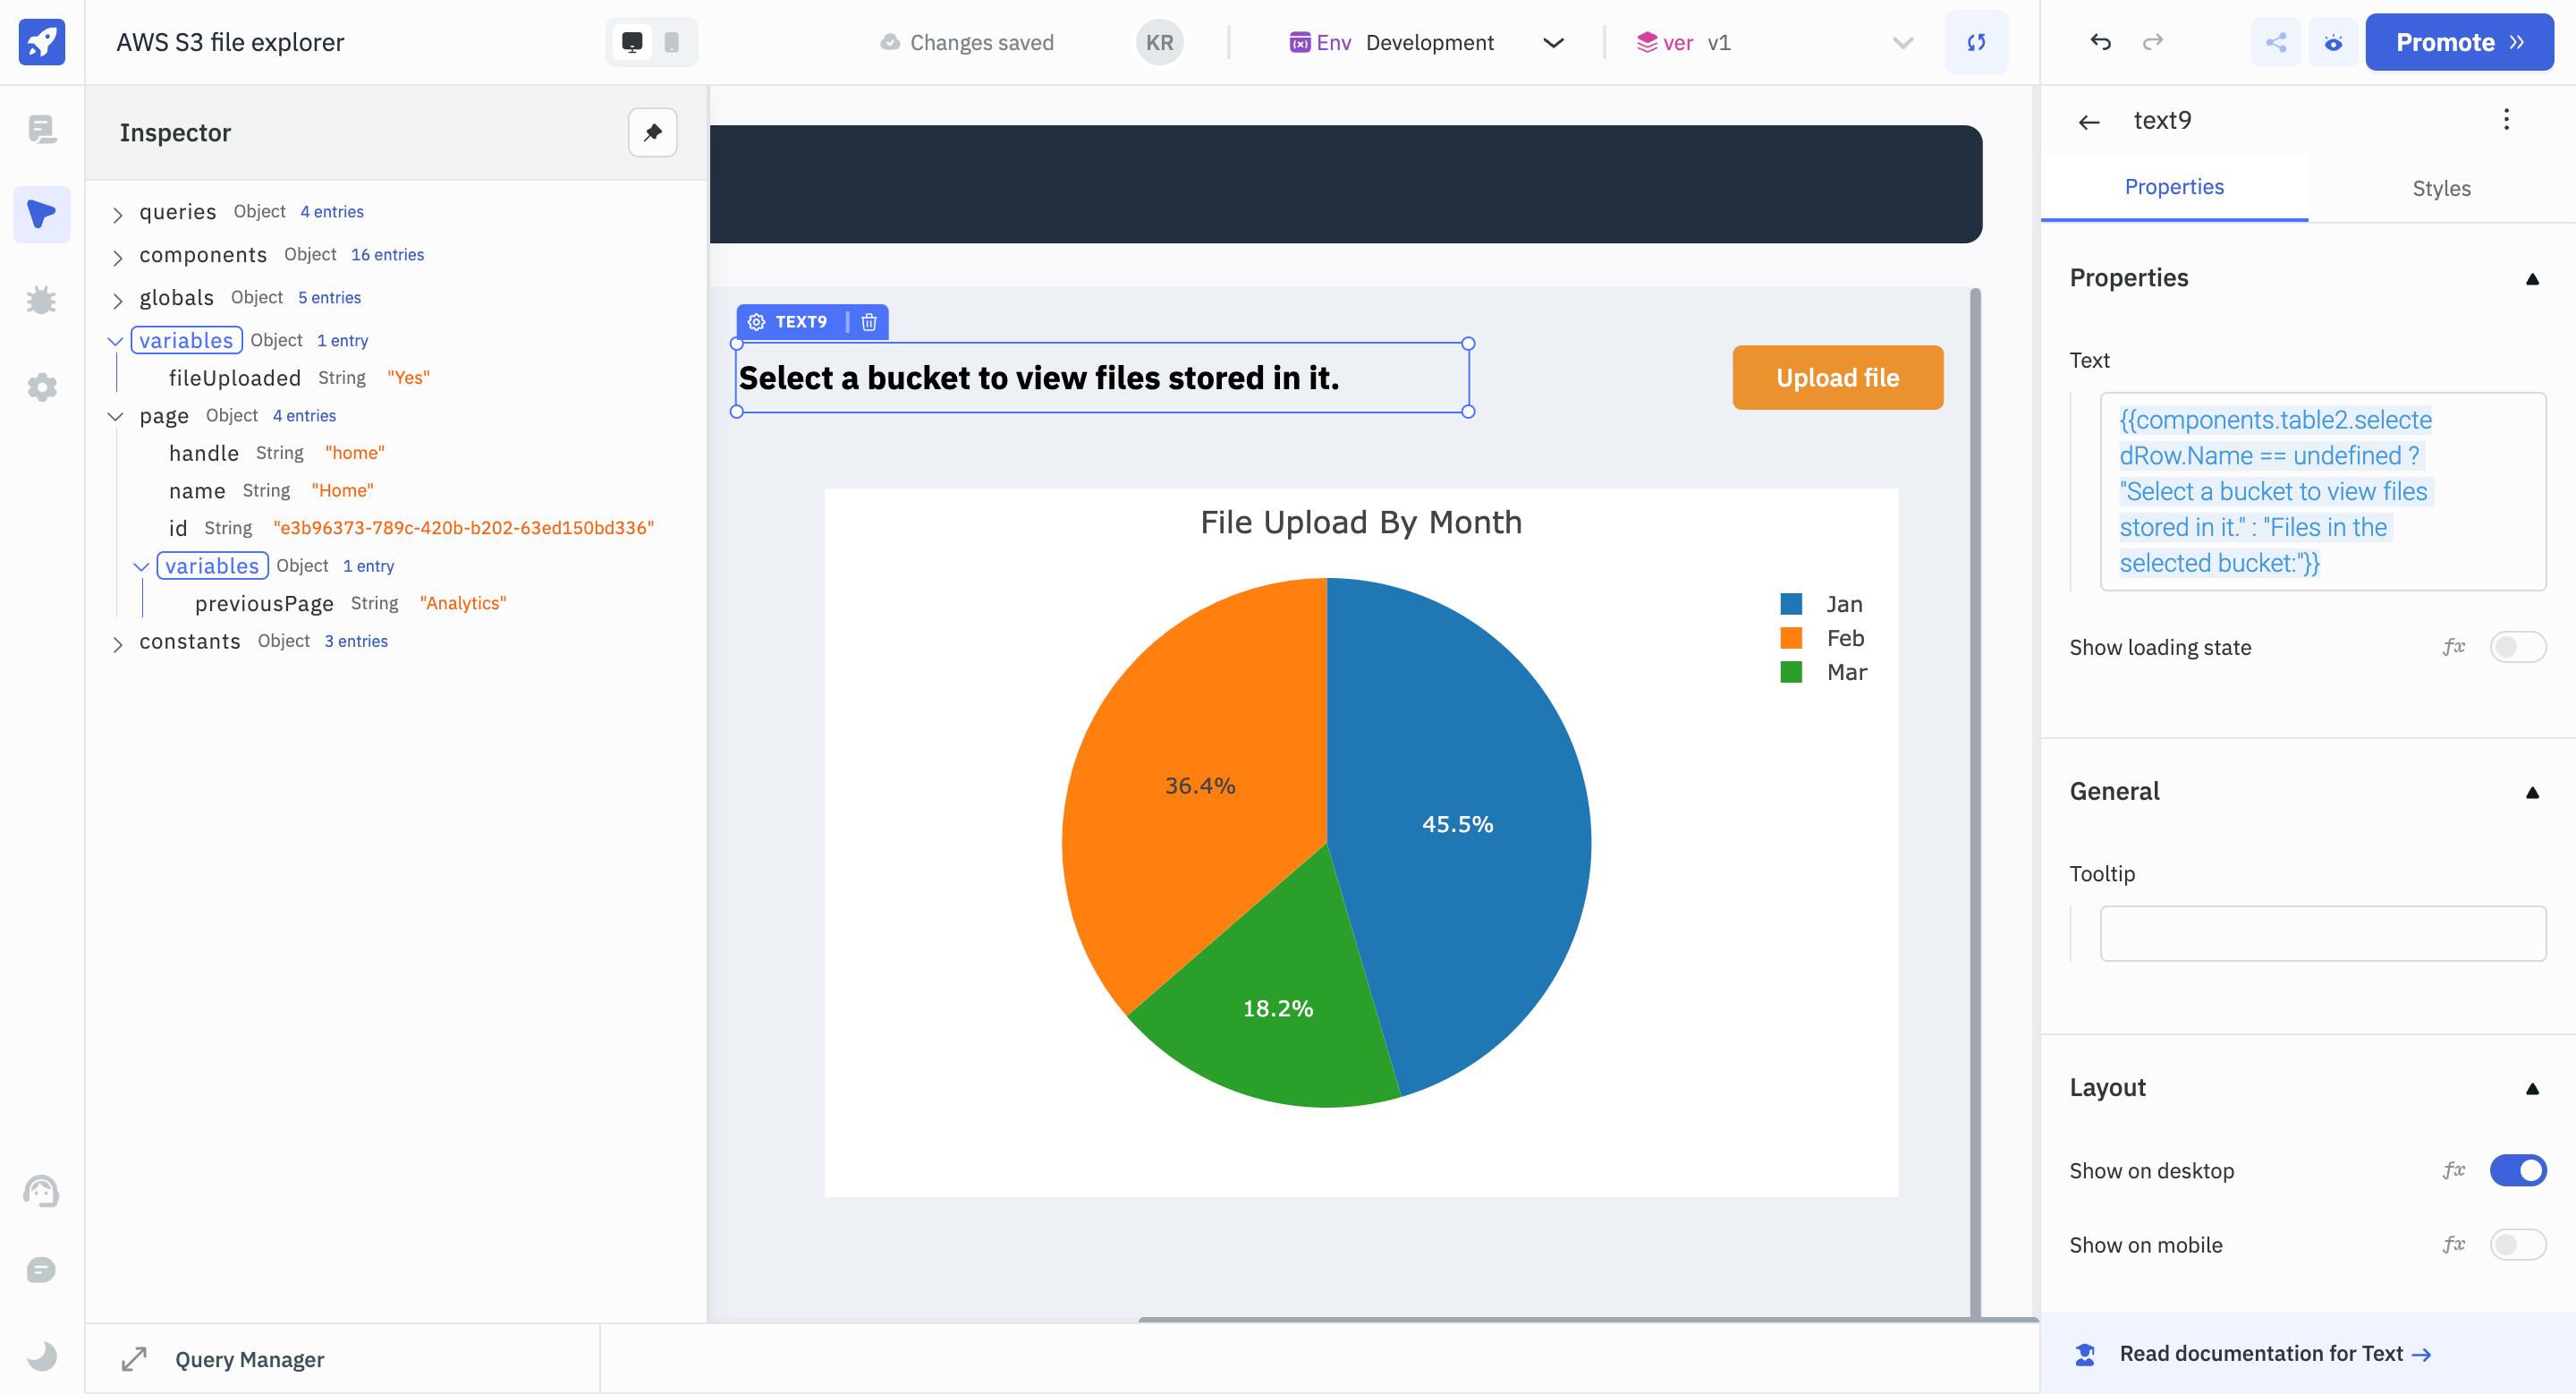Pin the Inspector panel
Screen dimensions: 2576x1394
tap(653, 132)
